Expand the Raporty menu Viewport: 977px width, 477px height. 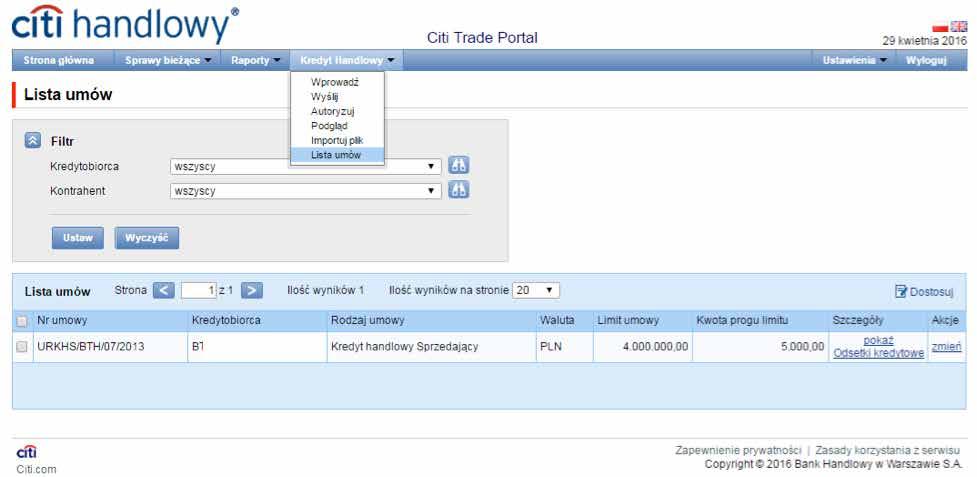coord(255,60)
